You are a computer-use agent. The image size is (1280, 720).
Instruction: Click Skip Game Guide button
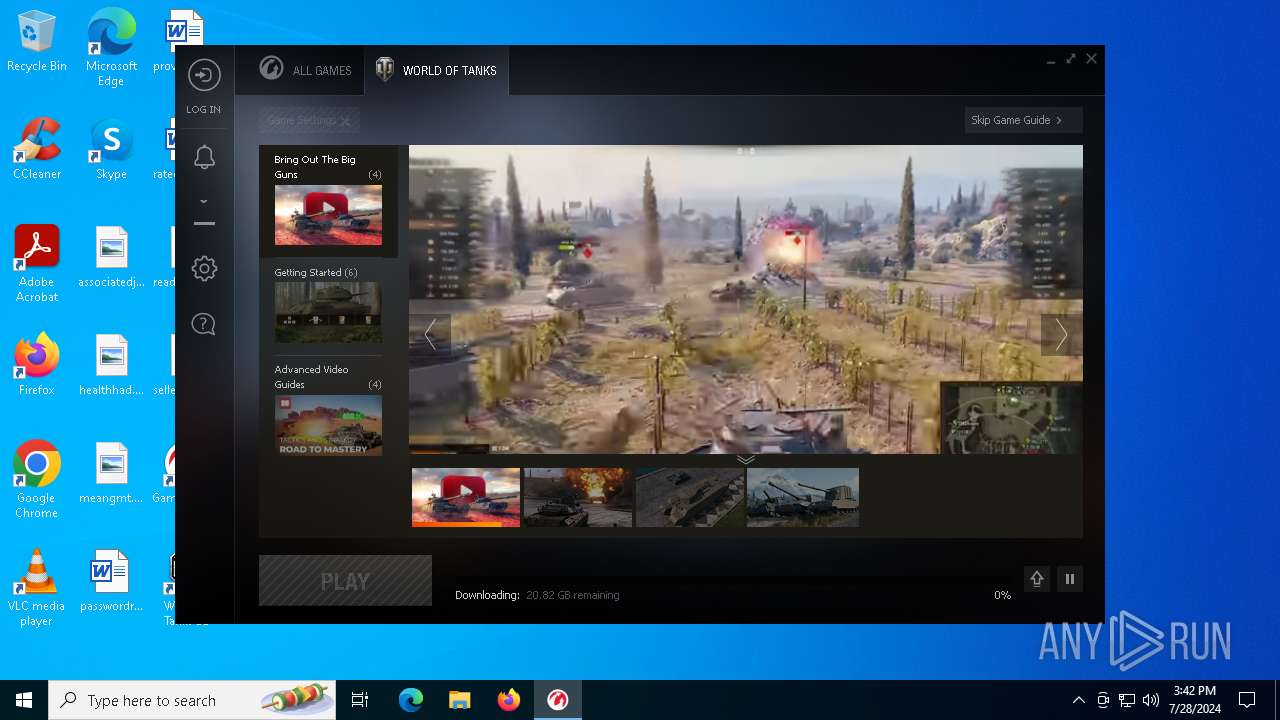1023,120
